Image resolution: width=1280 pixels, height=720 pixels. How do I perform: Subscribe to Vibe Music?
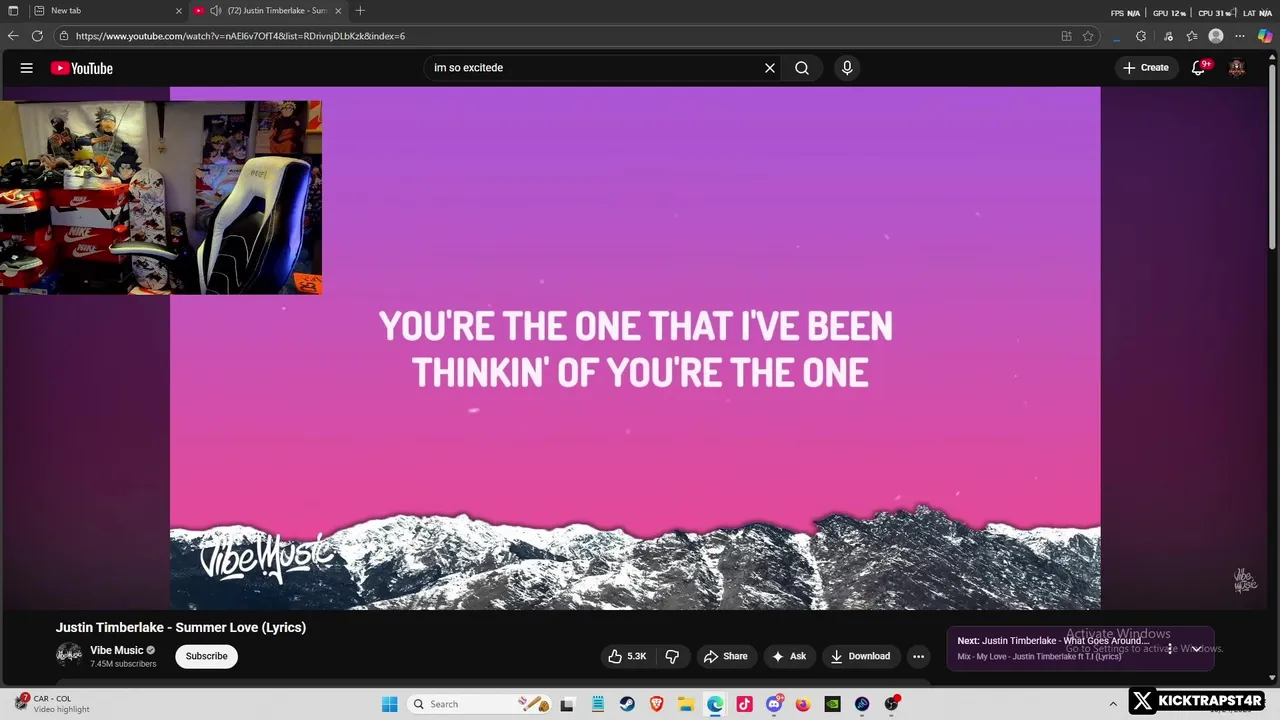pos(206,656)
